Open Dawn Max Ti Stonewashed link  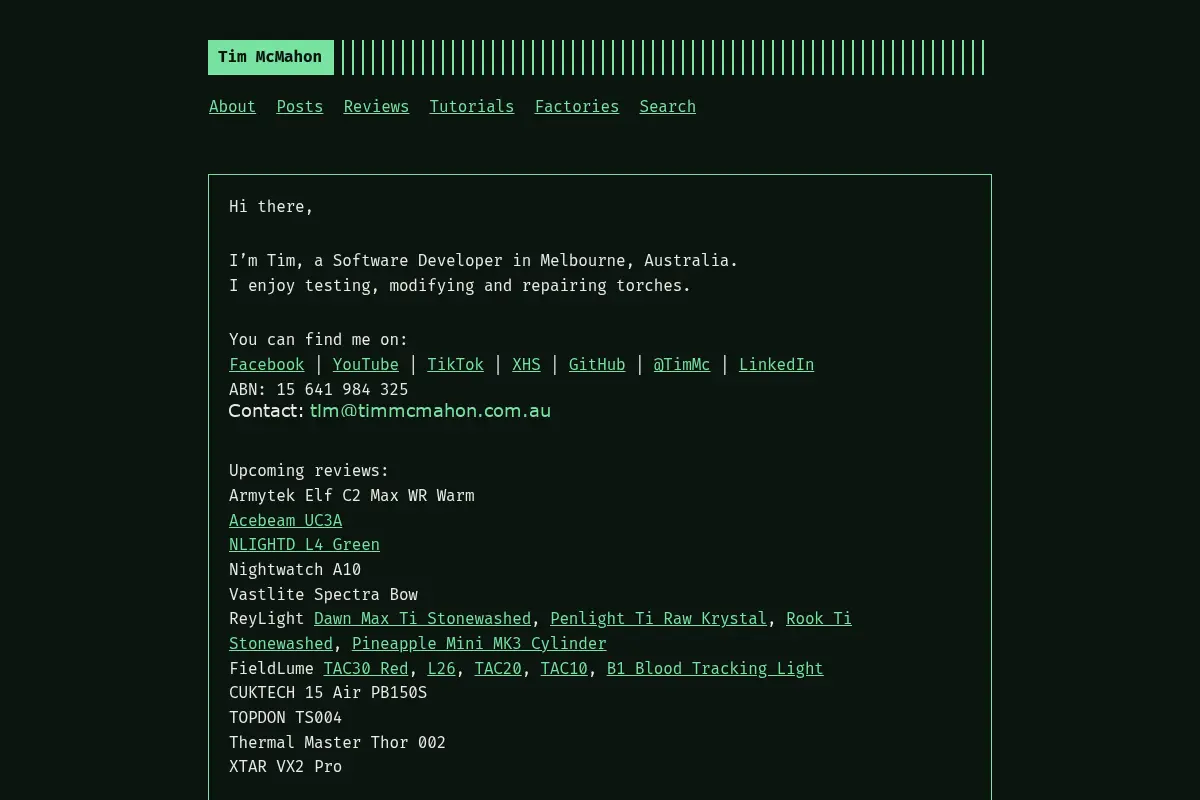tap(423, 619)
